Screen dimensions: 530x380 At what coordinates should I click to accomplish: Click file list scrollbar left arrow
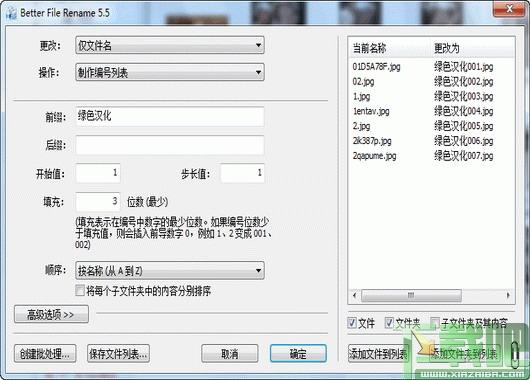355,295
